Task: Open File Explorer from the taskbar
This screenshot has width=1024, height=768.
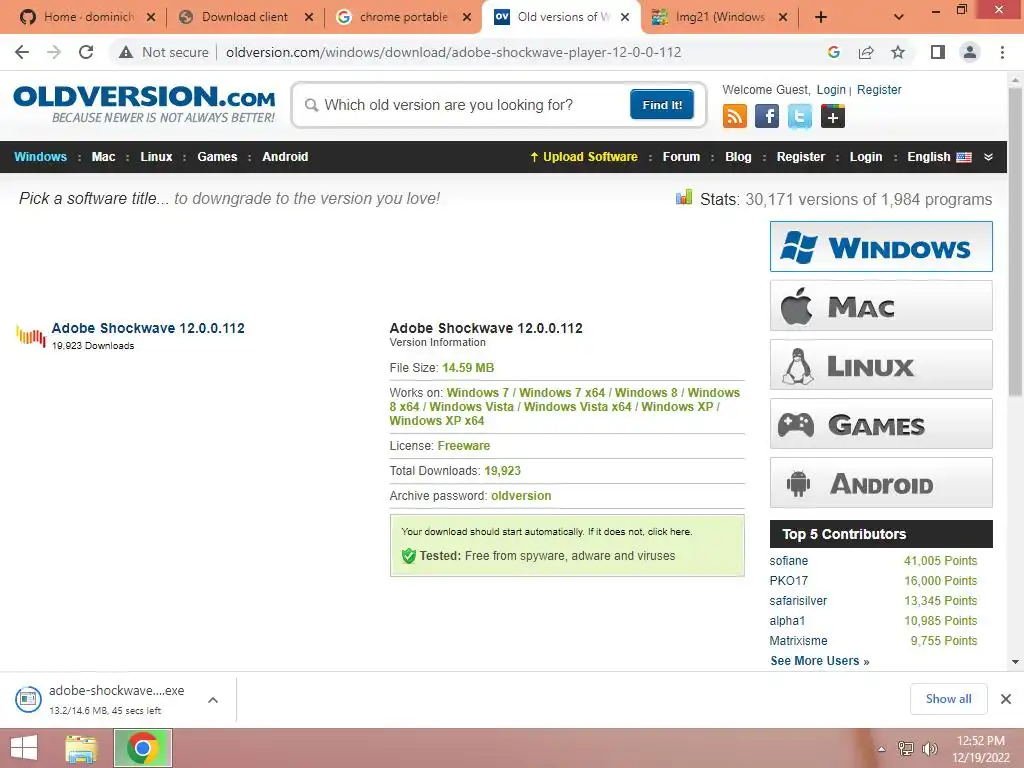Action: pos(81,748)
